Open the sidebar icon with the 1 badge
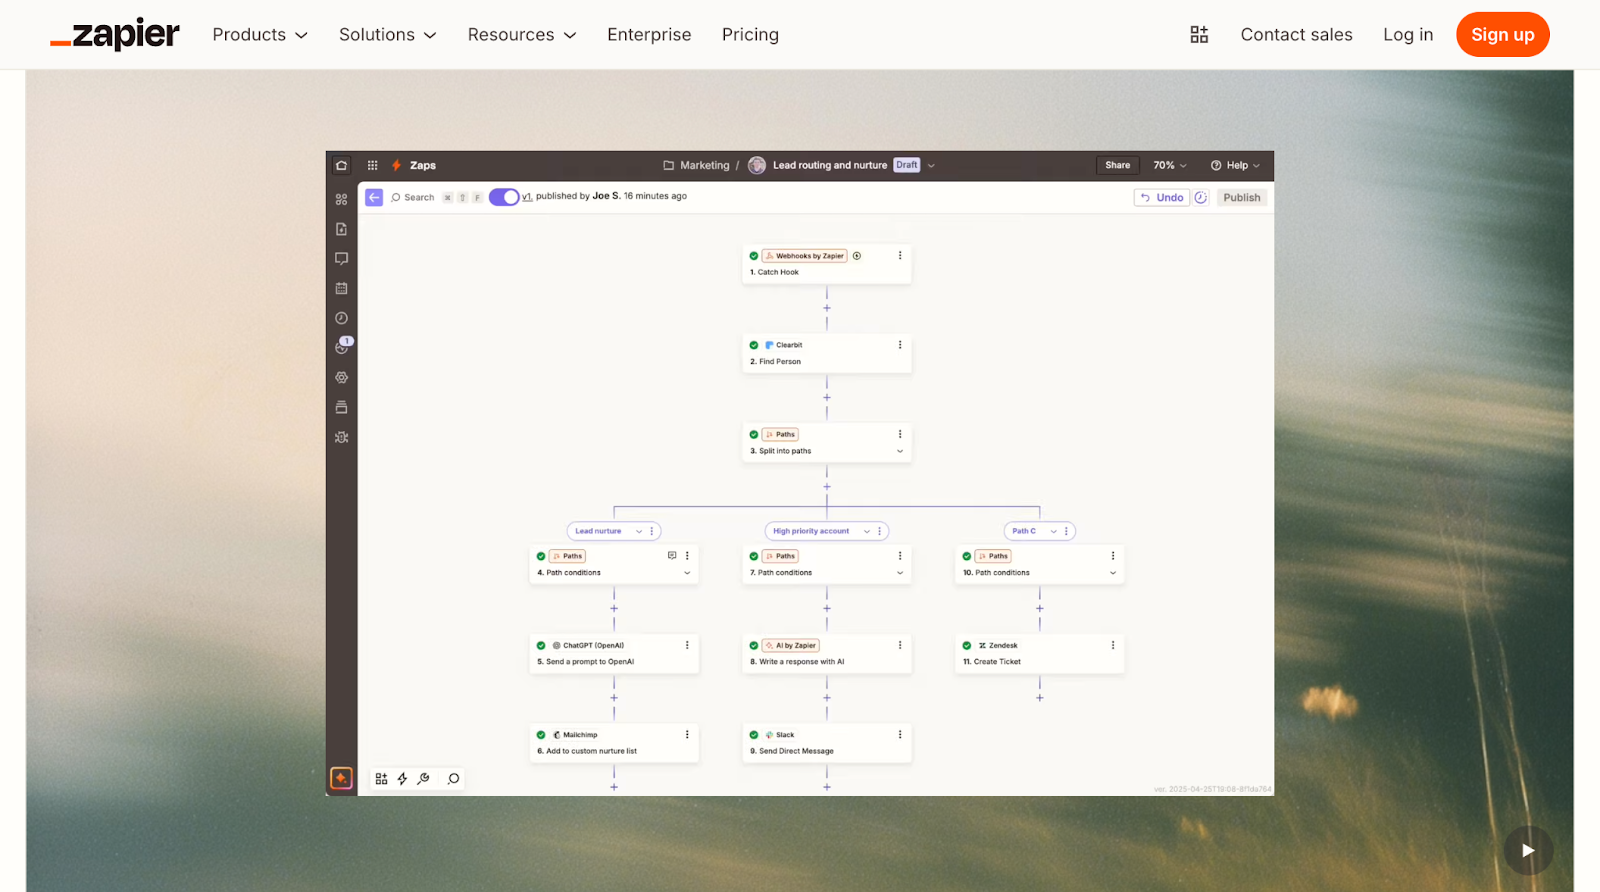 pyautogui.click(x=343, y=346)
